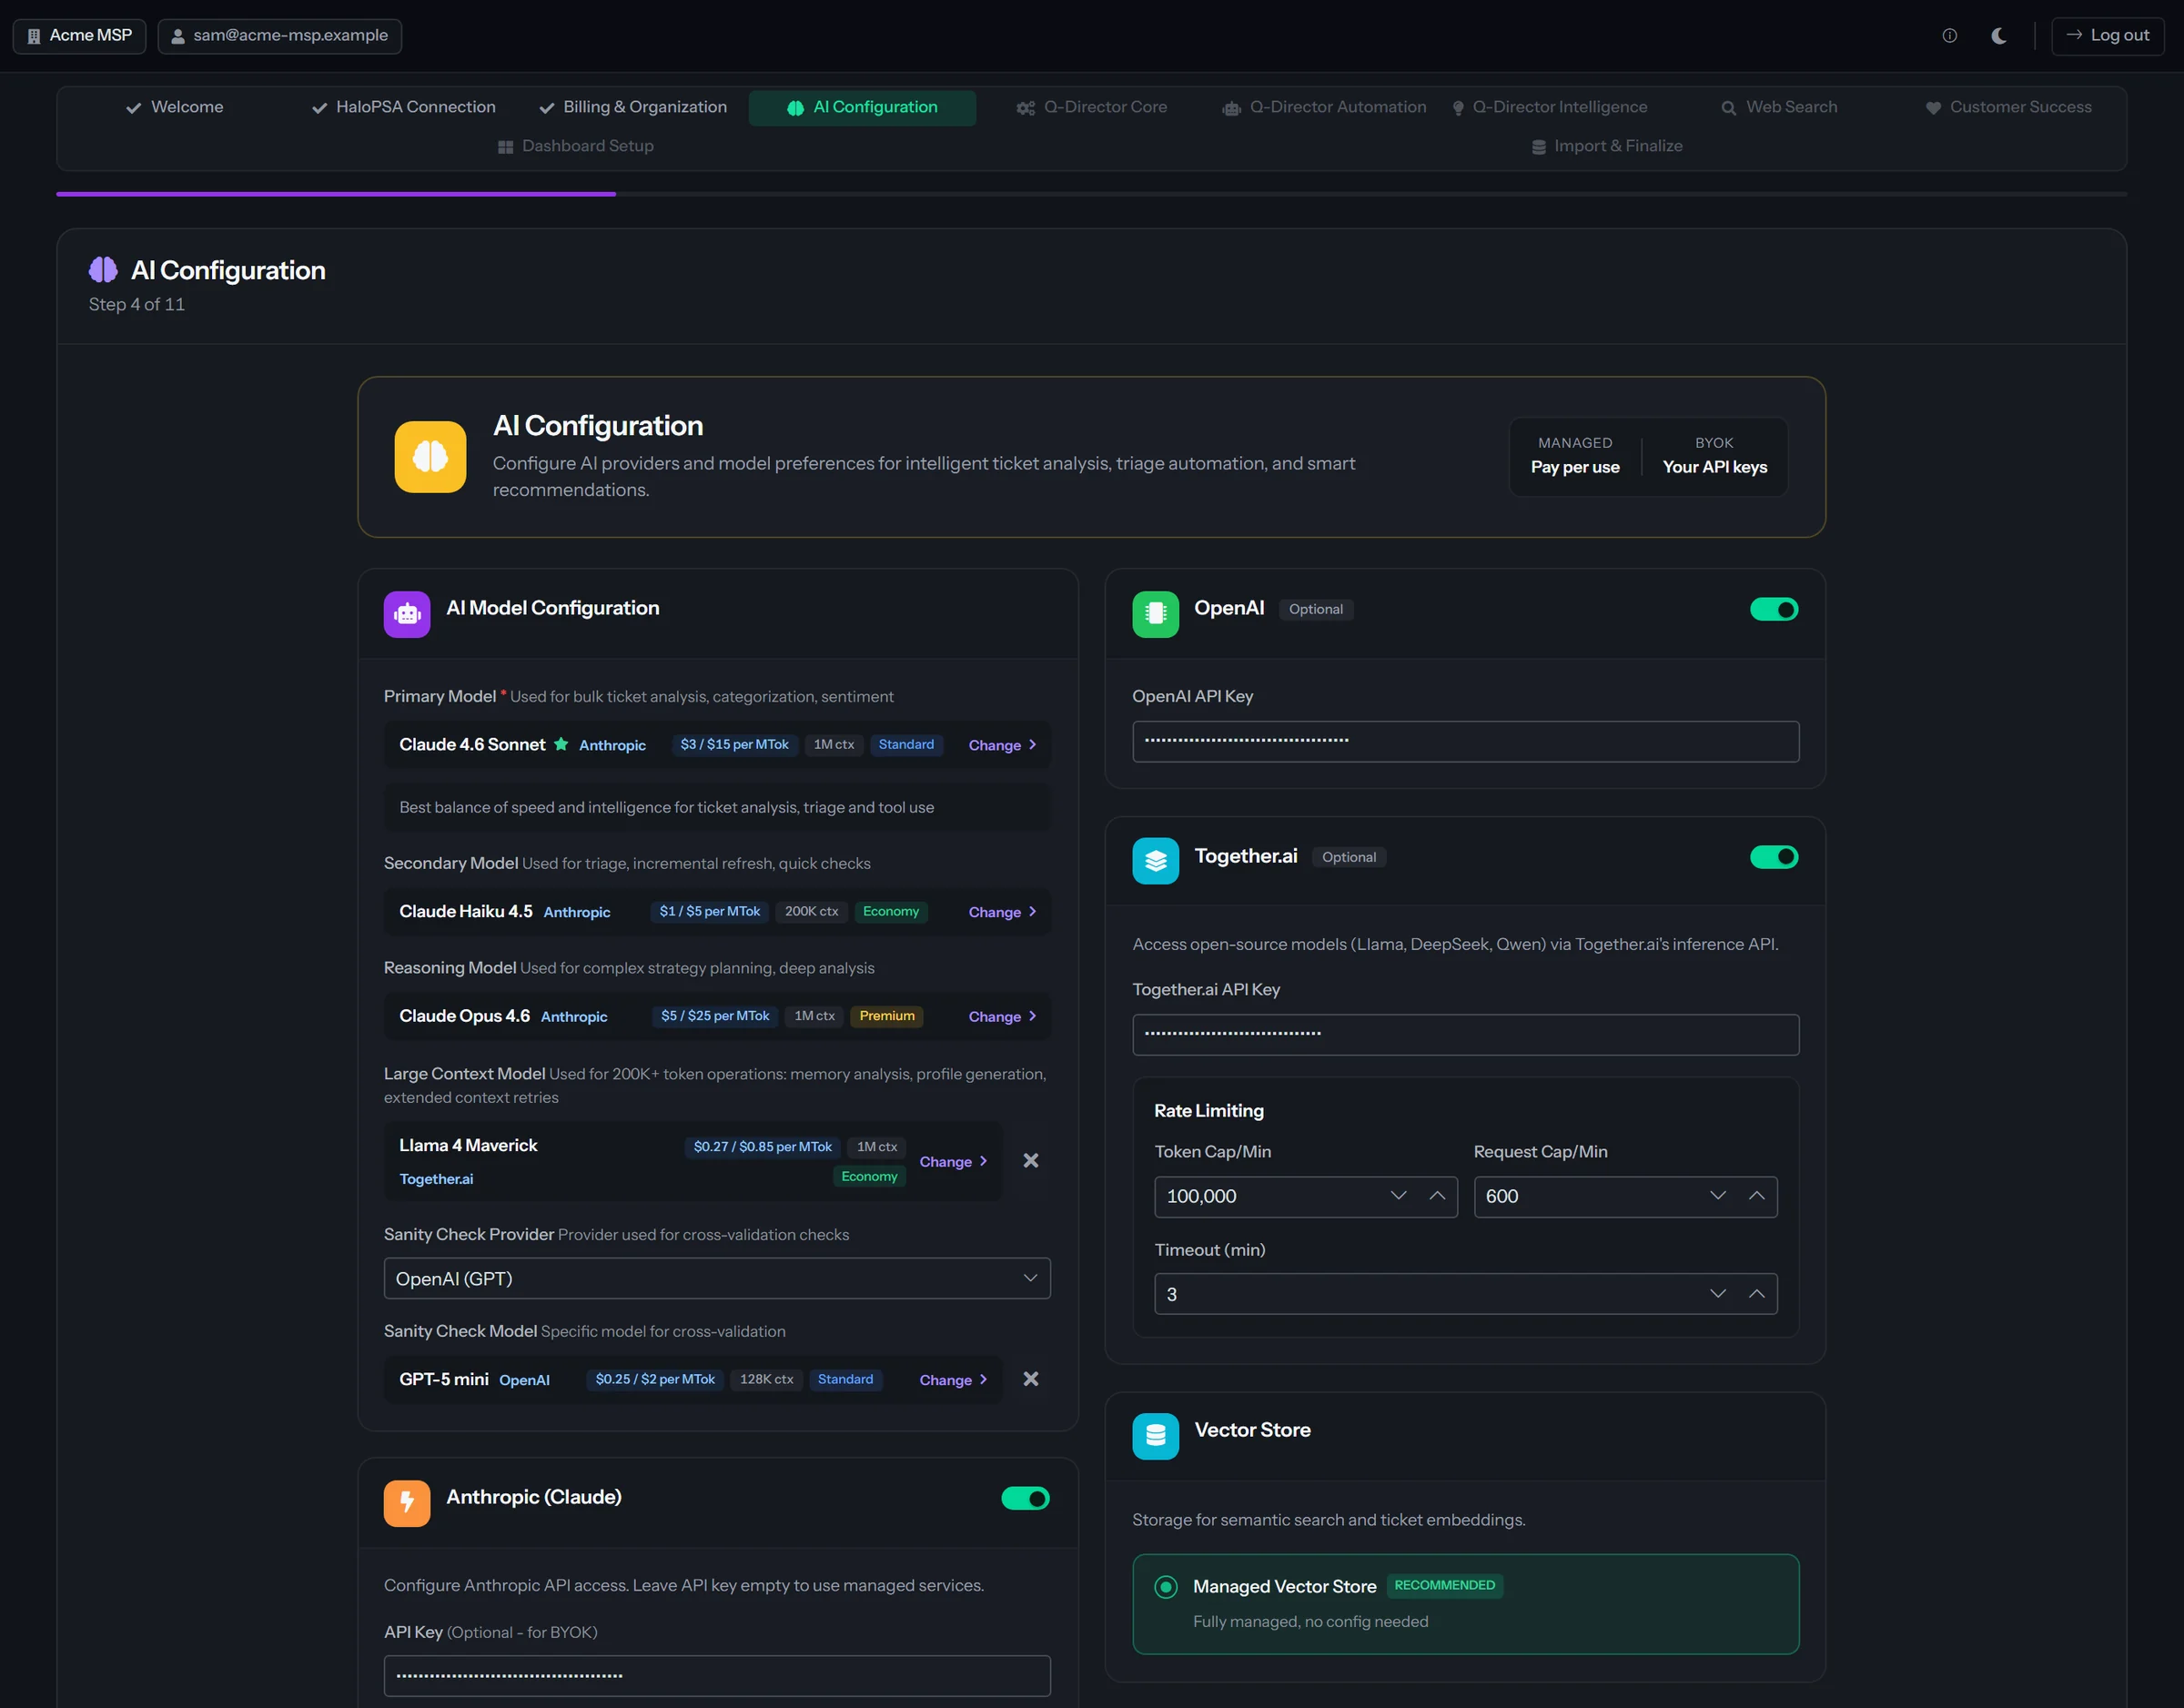Decrease the Request Cap/Min value
This screenshot has height=1708, width=2184.
(1718, 1196)
